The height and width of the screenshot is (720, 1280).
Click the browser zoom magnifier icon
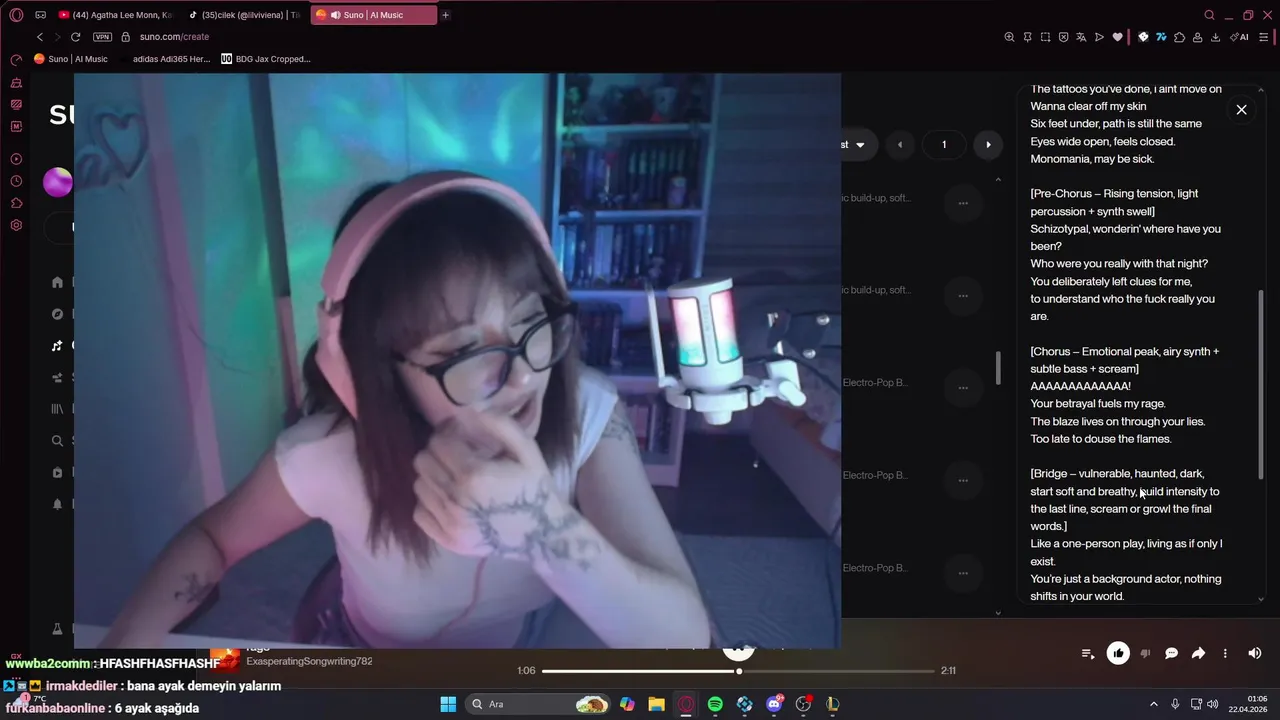[1009, 37]
